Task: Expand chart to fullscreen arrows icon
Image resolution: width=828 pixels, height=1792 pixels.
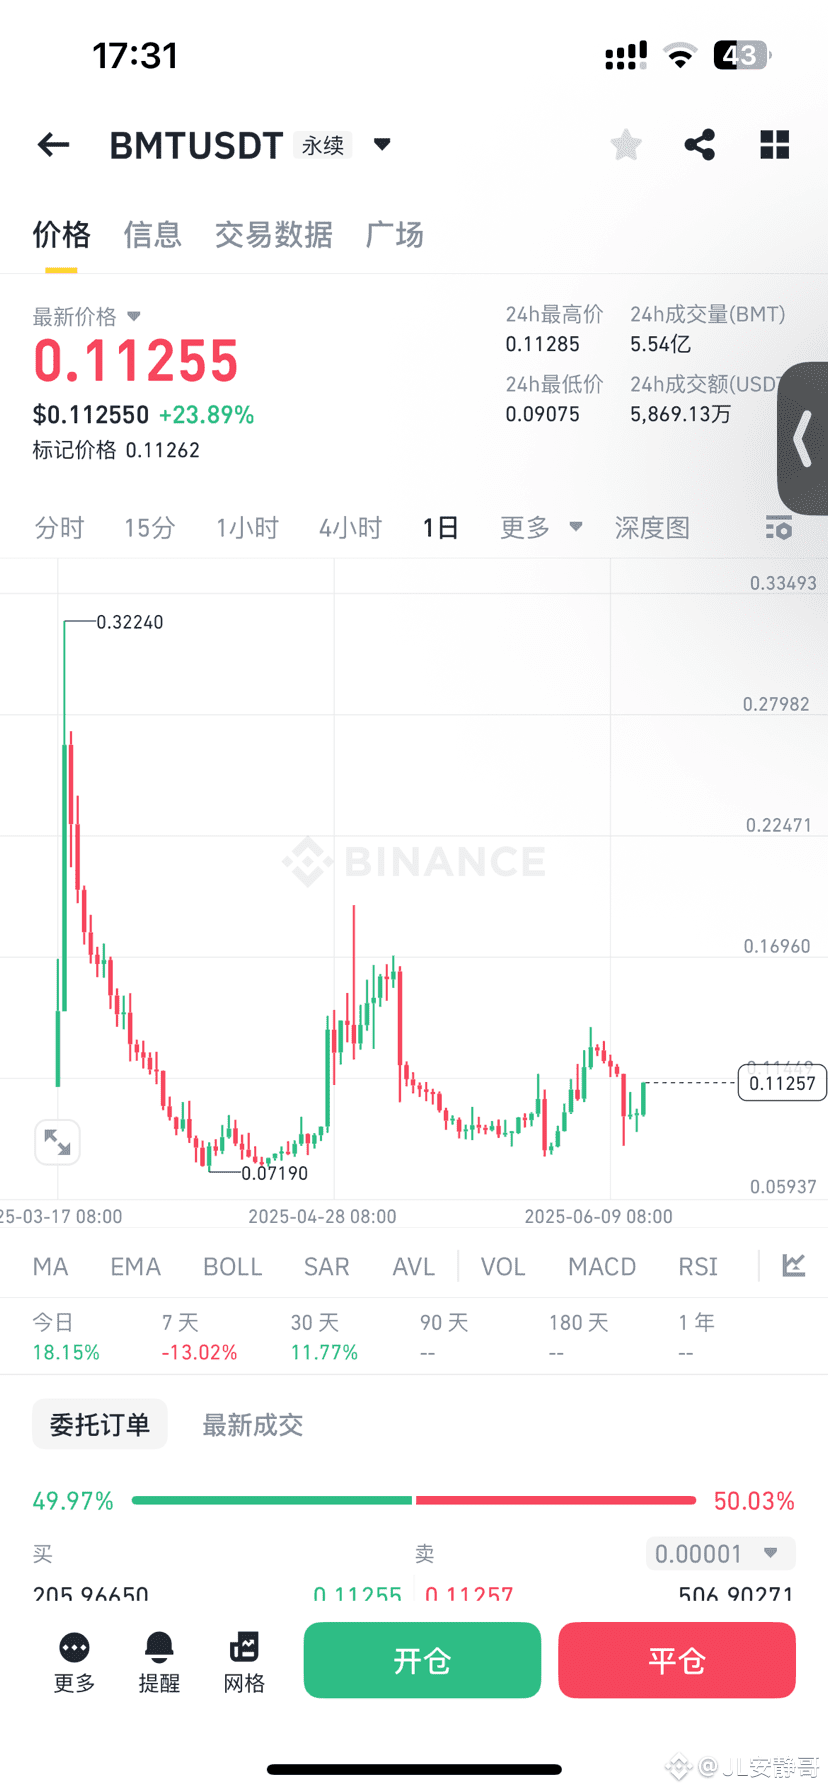Action: point(57,1142)
